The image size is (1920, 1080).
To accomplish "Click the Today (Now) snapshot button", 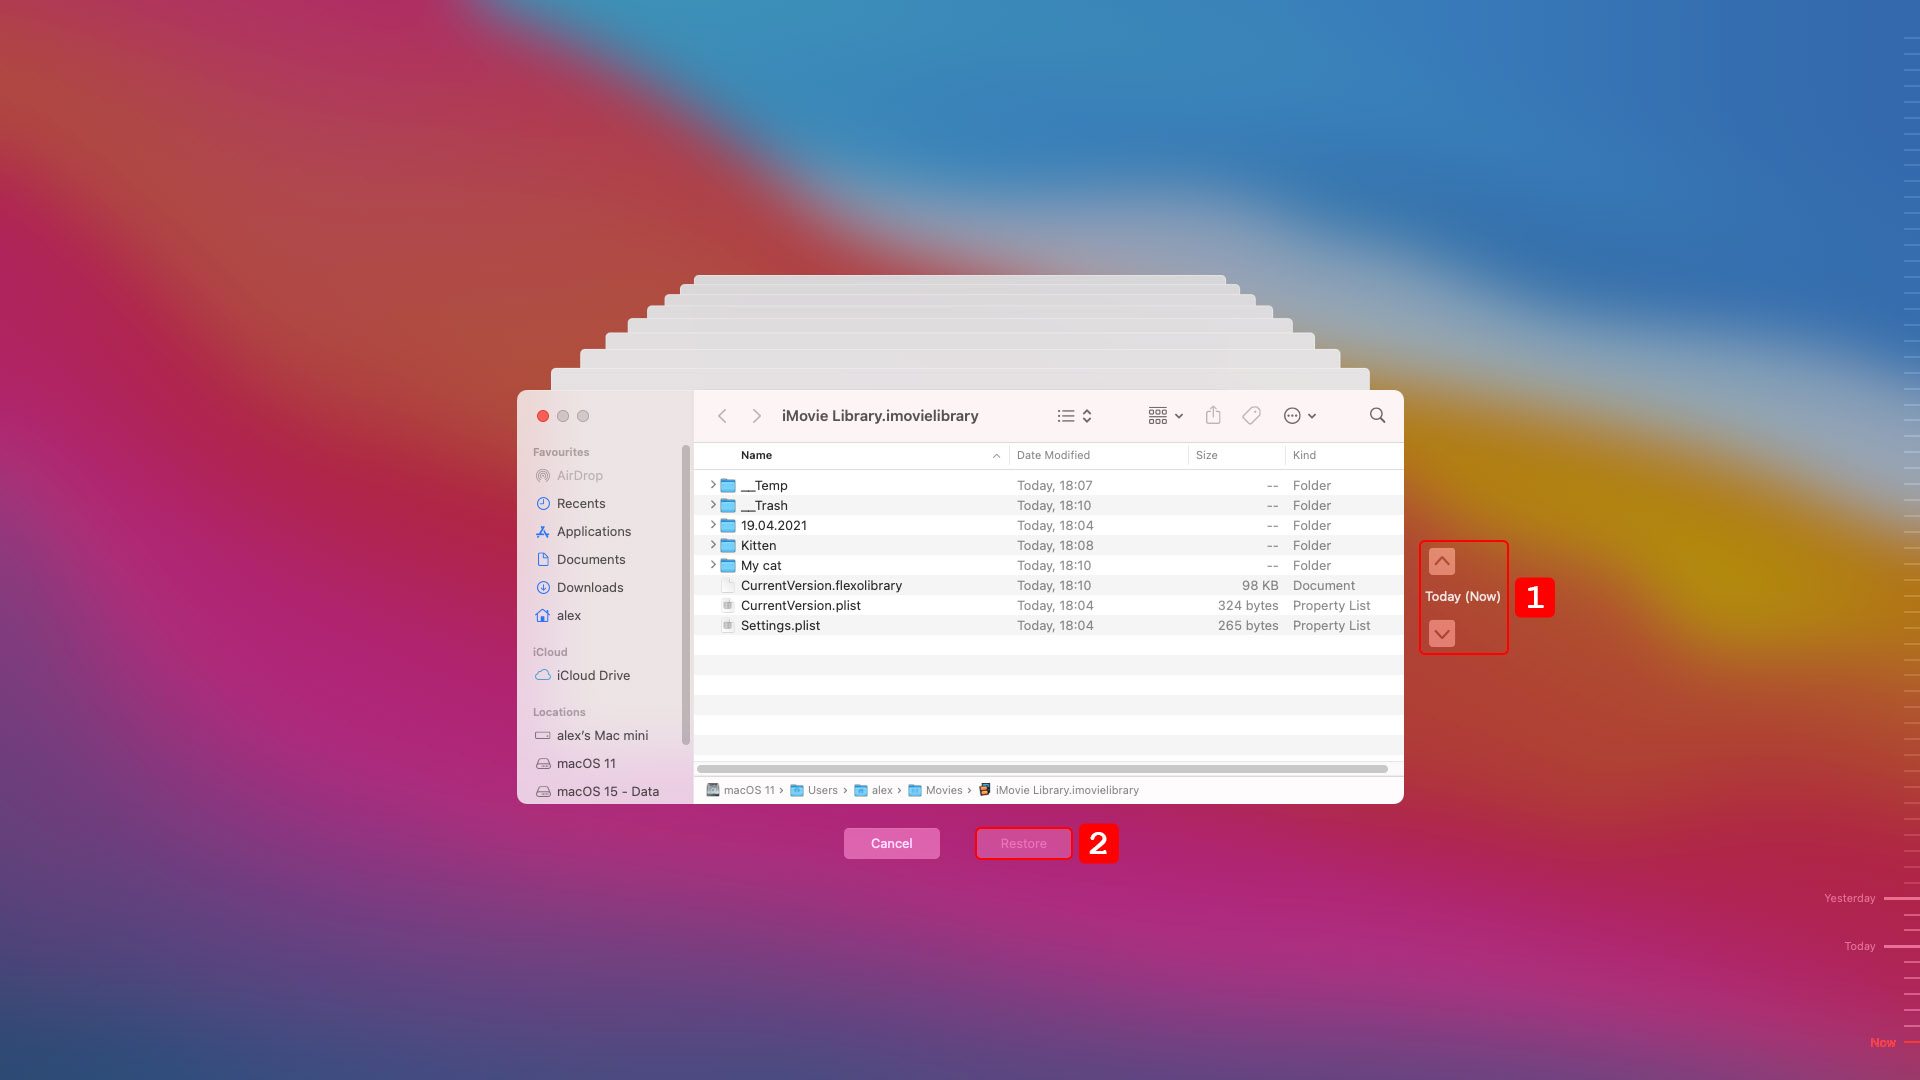I will [x=1462, y=596].
